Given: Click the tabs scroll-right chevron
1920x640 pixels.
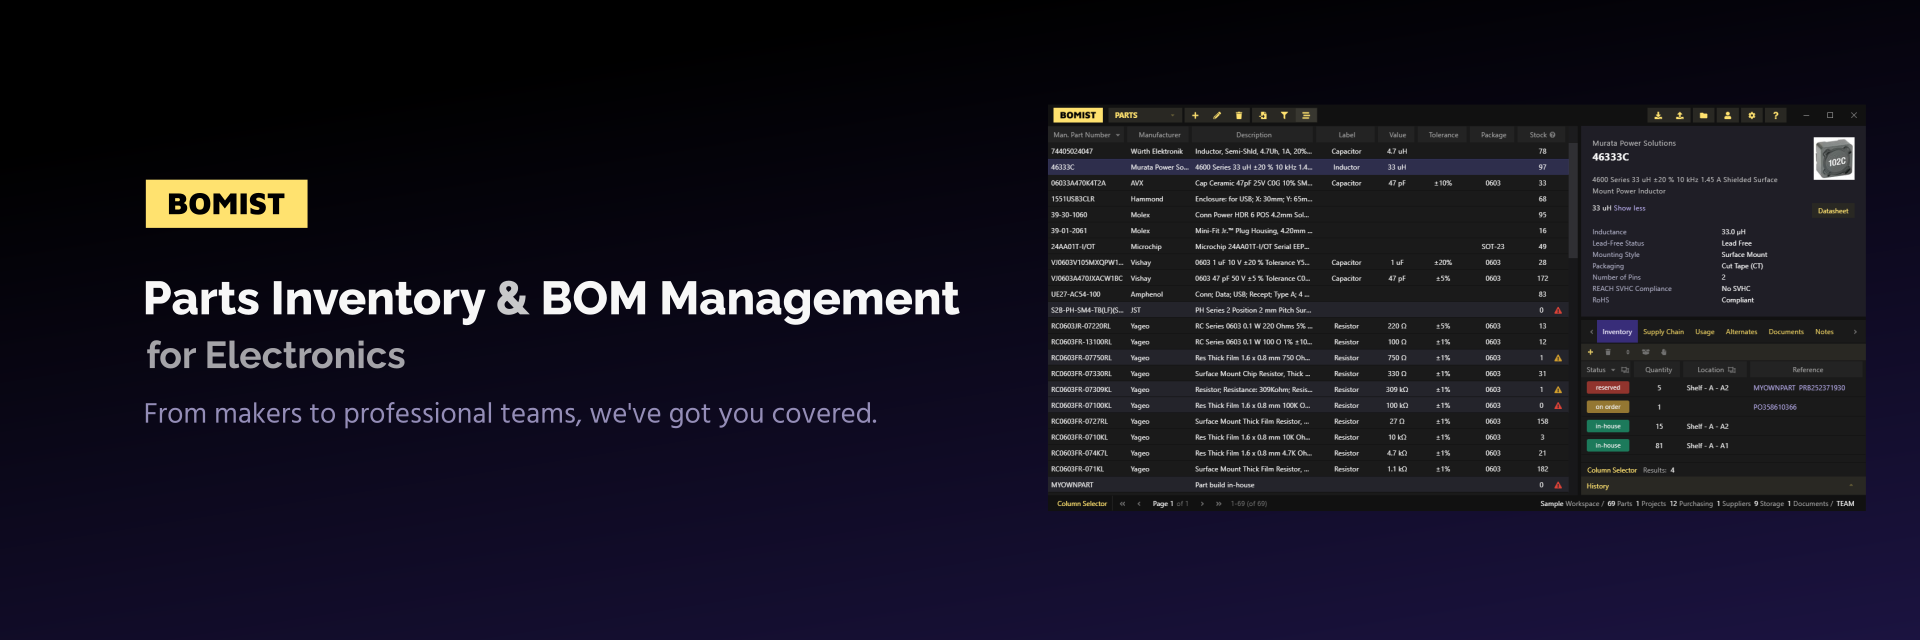Looking at the screenshot, I should 1855,332.
